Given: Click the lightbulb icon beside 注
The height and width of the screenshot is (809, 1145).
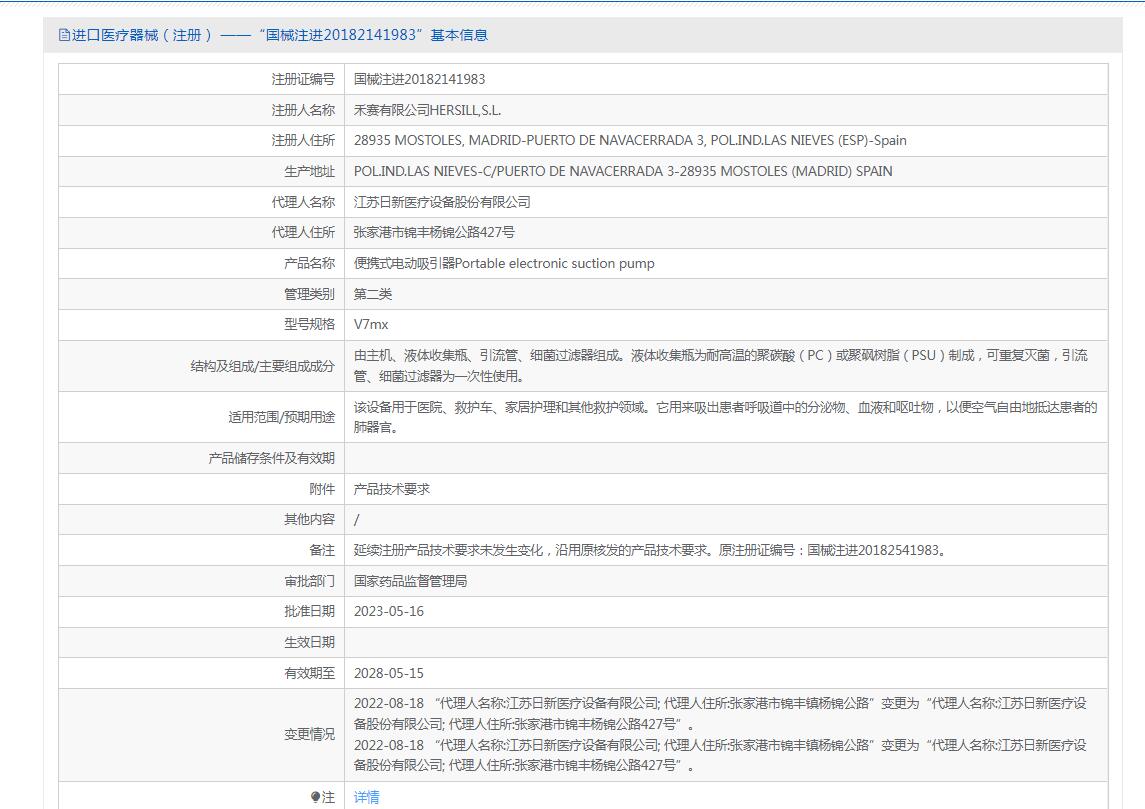Looking at the screenshot, I should 315,797.
